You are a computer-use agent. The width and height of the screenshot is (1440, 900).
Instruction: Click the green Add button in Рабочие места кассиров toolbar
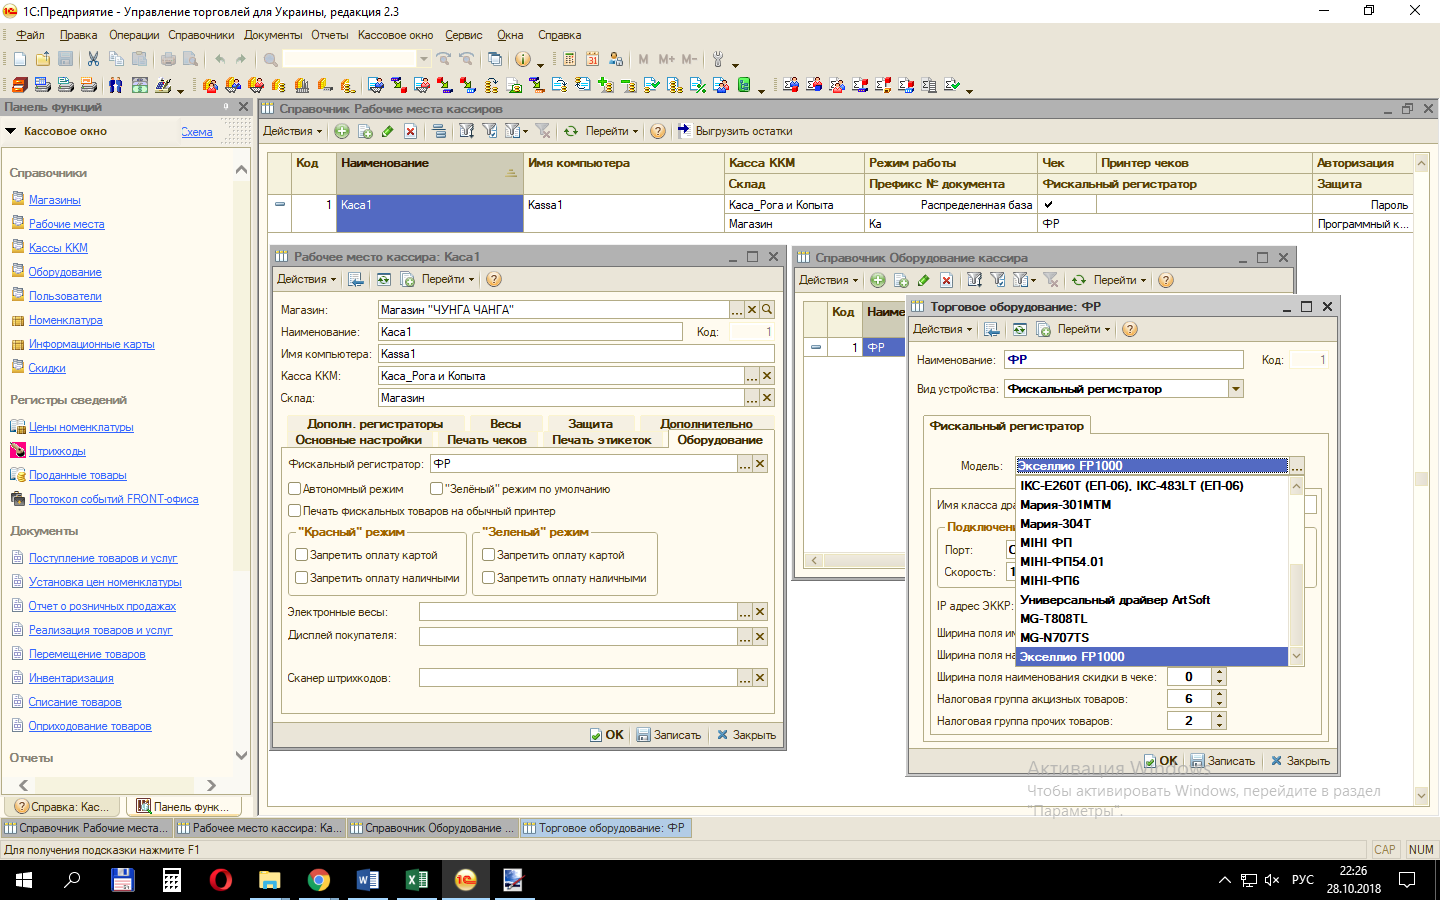342,131
